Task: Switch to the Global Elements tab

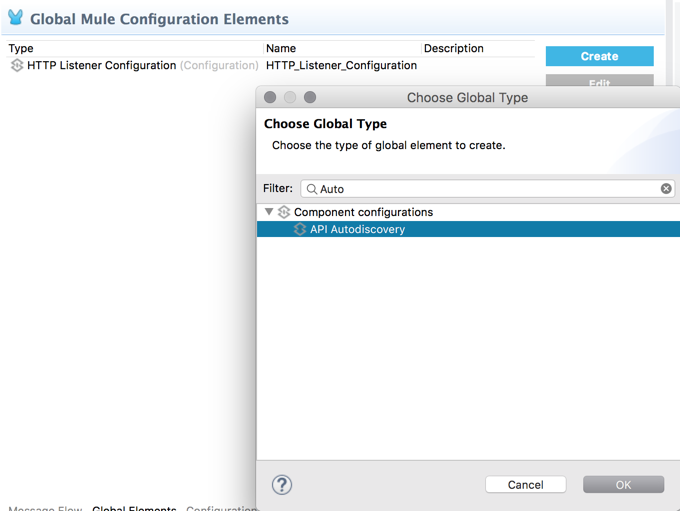Action: 134,508
